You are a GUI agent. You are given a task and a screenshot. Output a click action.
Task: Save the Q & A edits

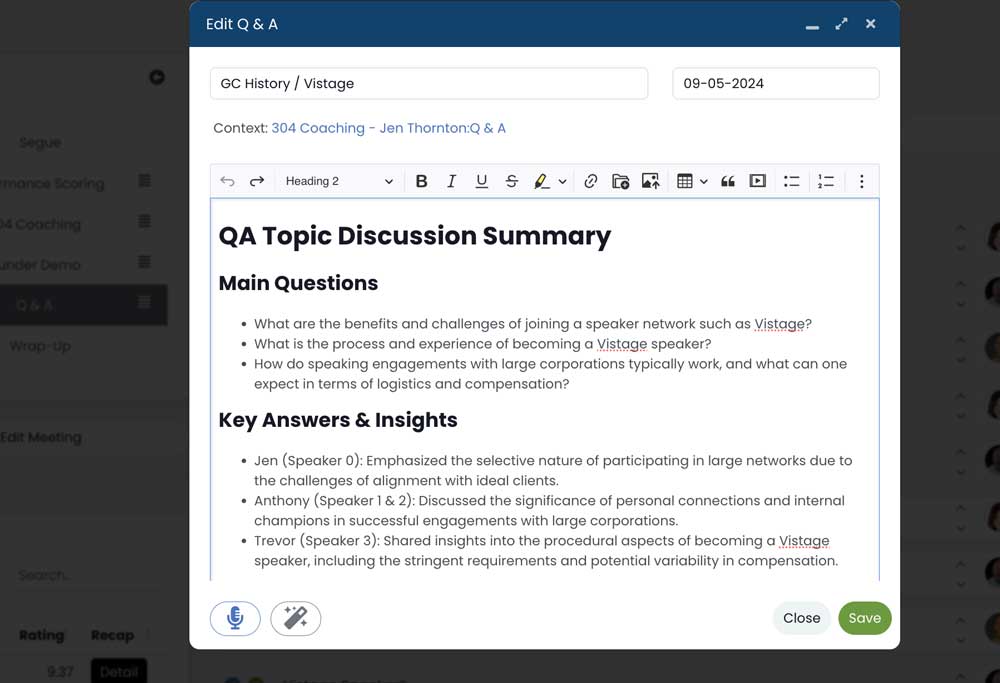tap(864, 618)
